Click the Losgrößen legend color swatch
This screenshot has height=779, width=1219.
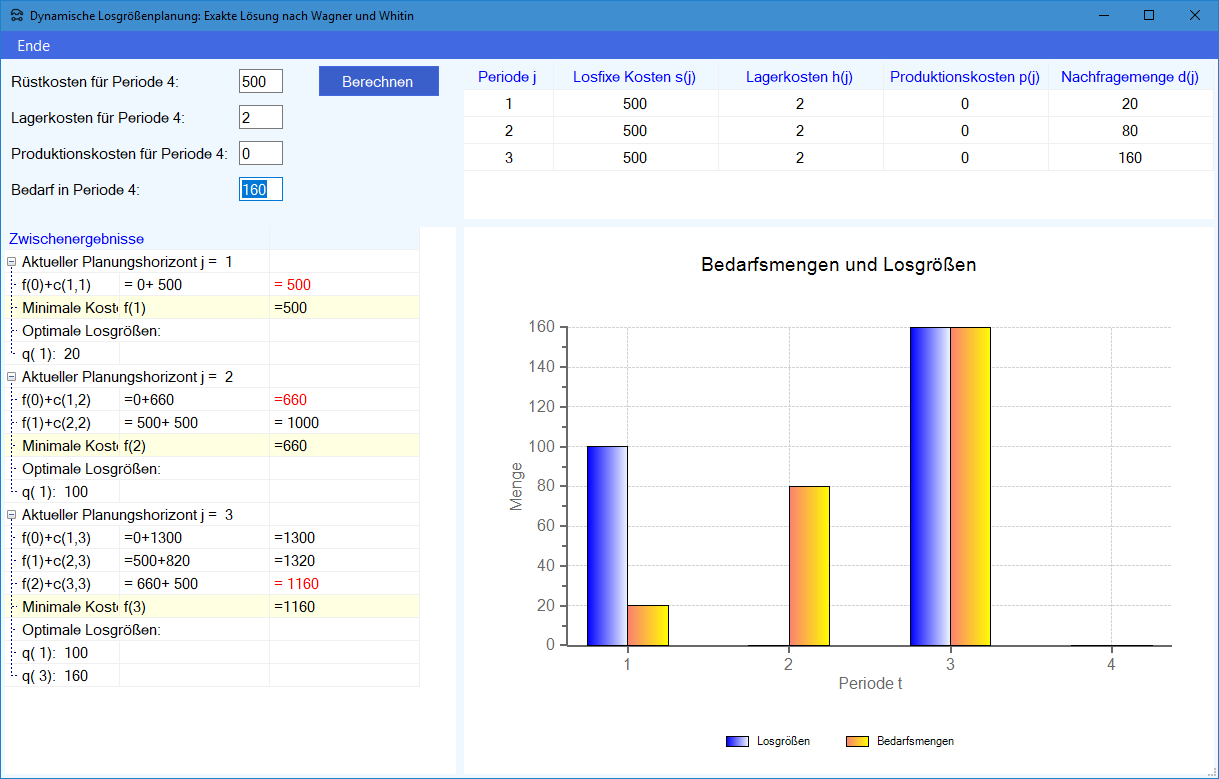[737, 742]
